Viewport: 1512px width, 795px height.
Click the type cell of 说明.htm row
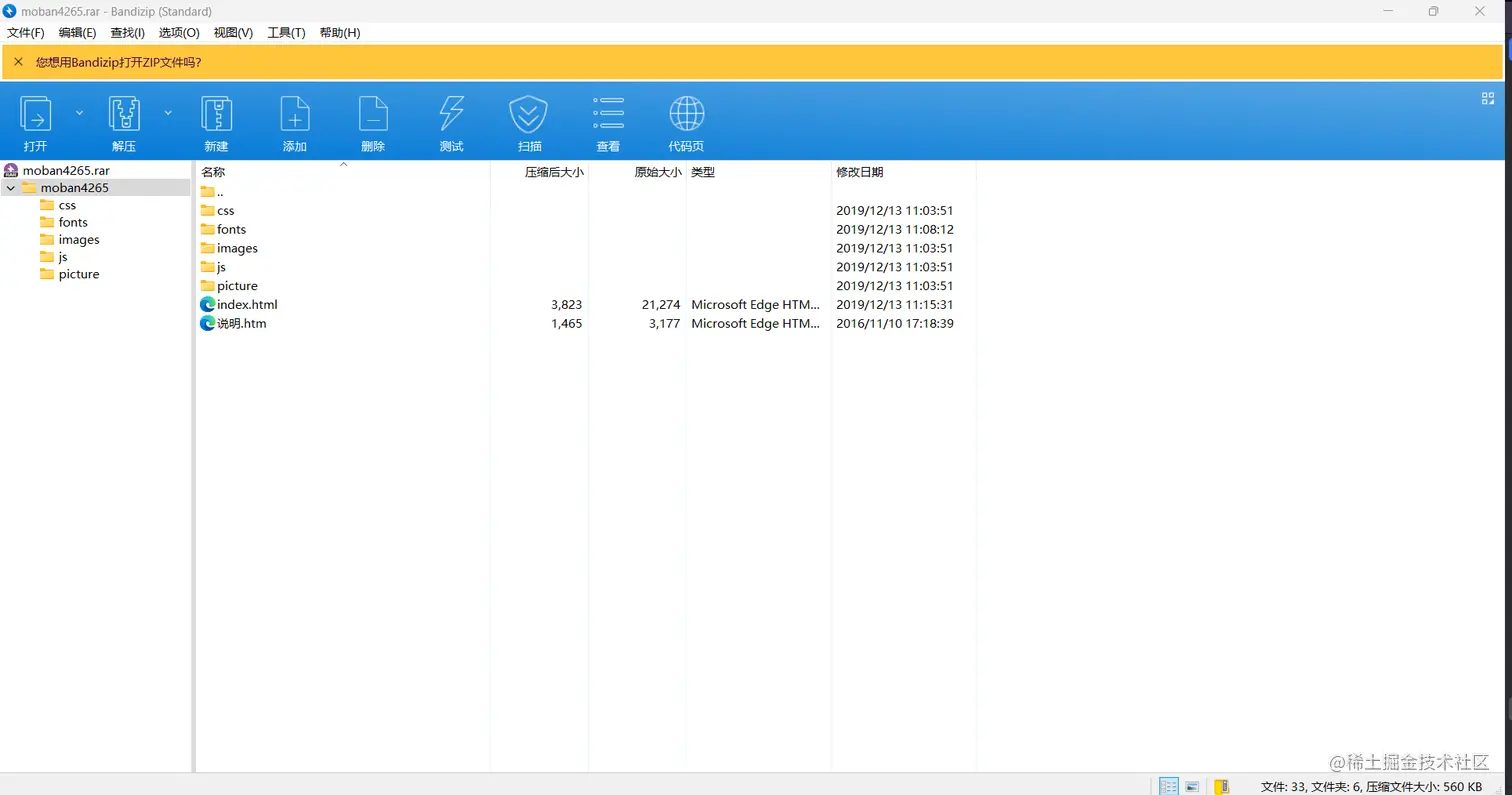pos(756,323)
